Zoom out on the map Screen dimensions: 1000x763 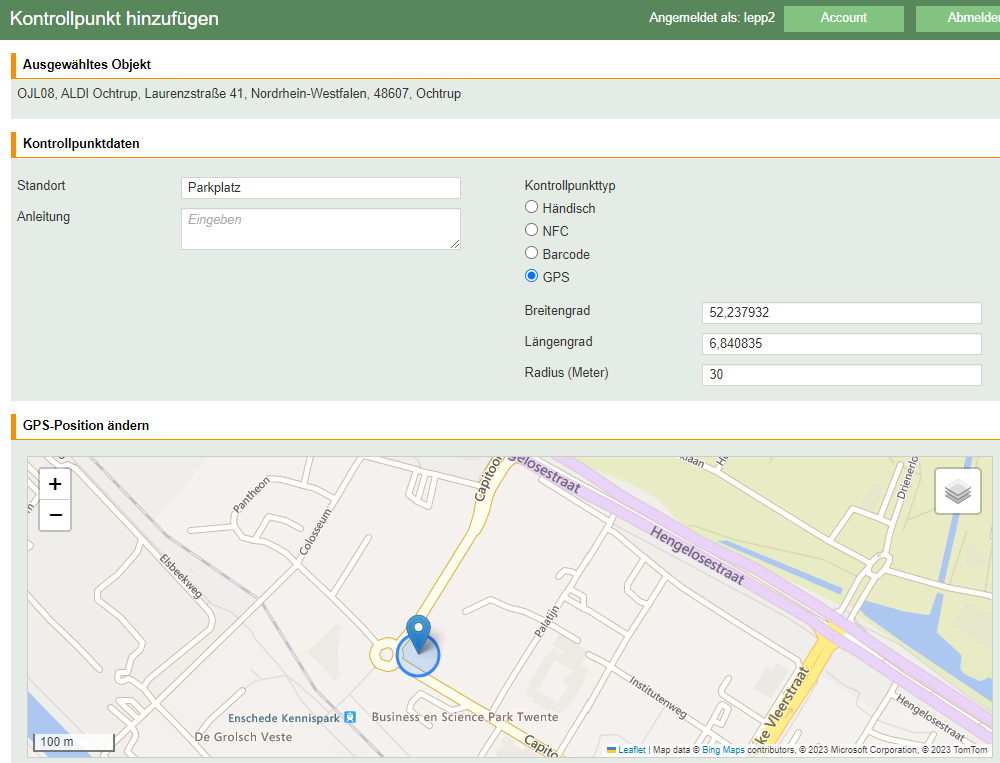click(55, 515)
